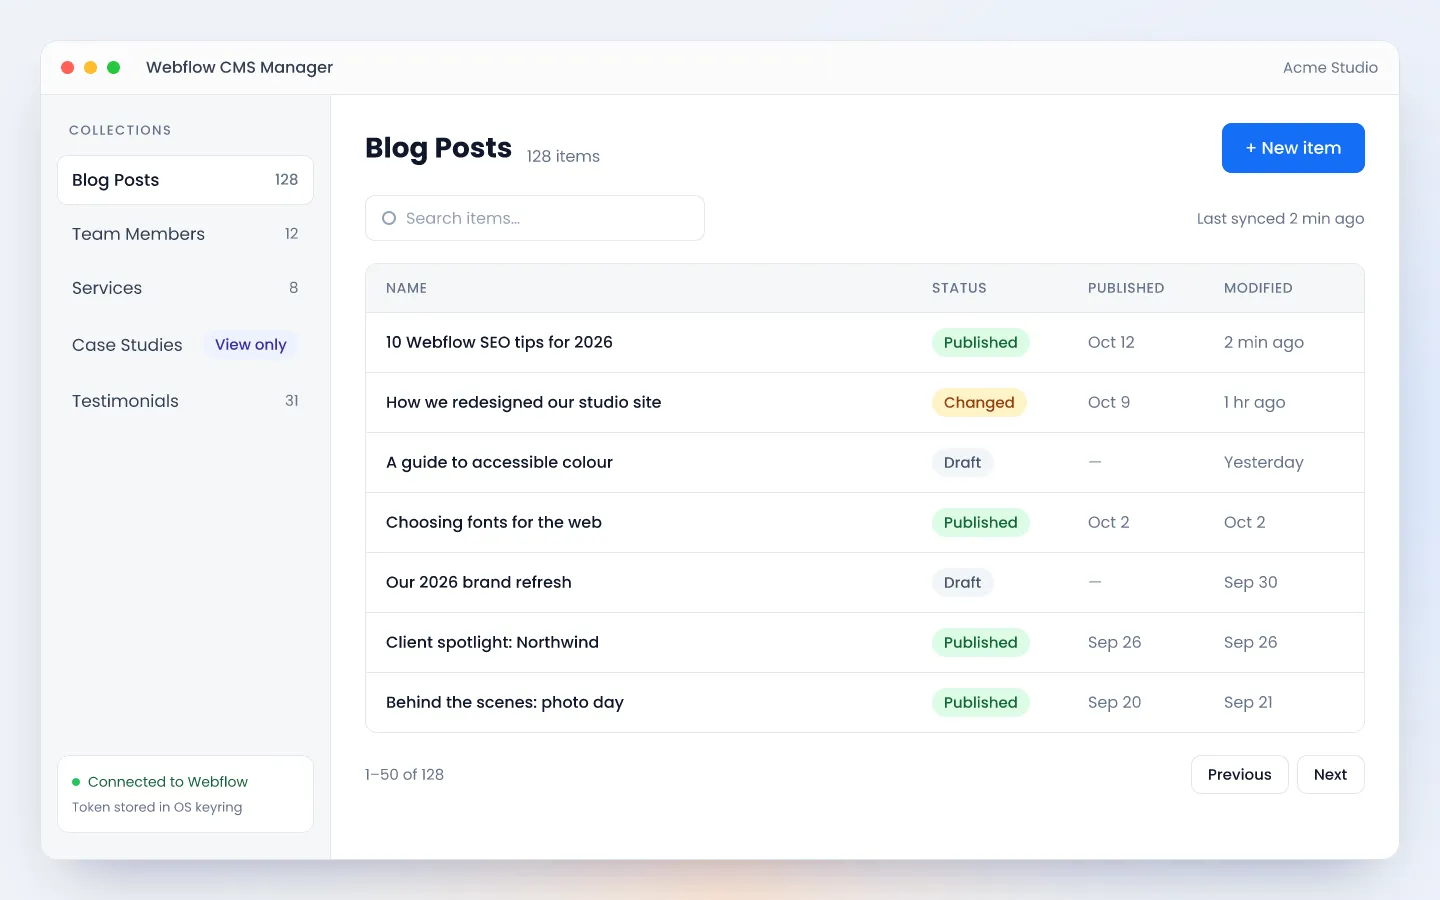
Task: Open 'A guide to accessible colour'
Action: click(499, 462)
